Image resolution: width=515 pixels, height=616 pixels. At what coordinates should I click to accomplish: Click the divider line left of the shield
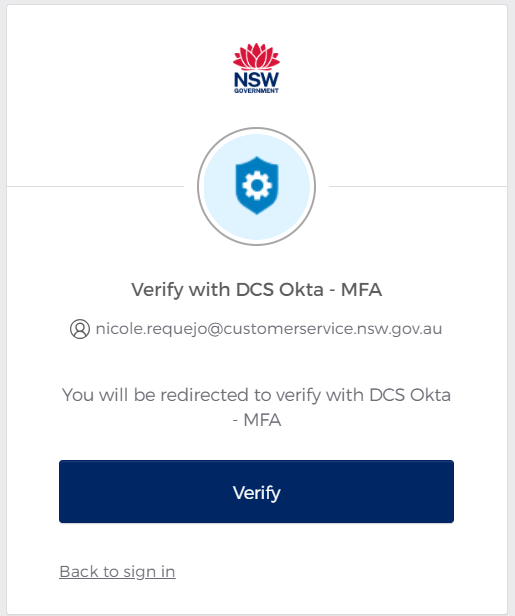click(x=95, y=186)
